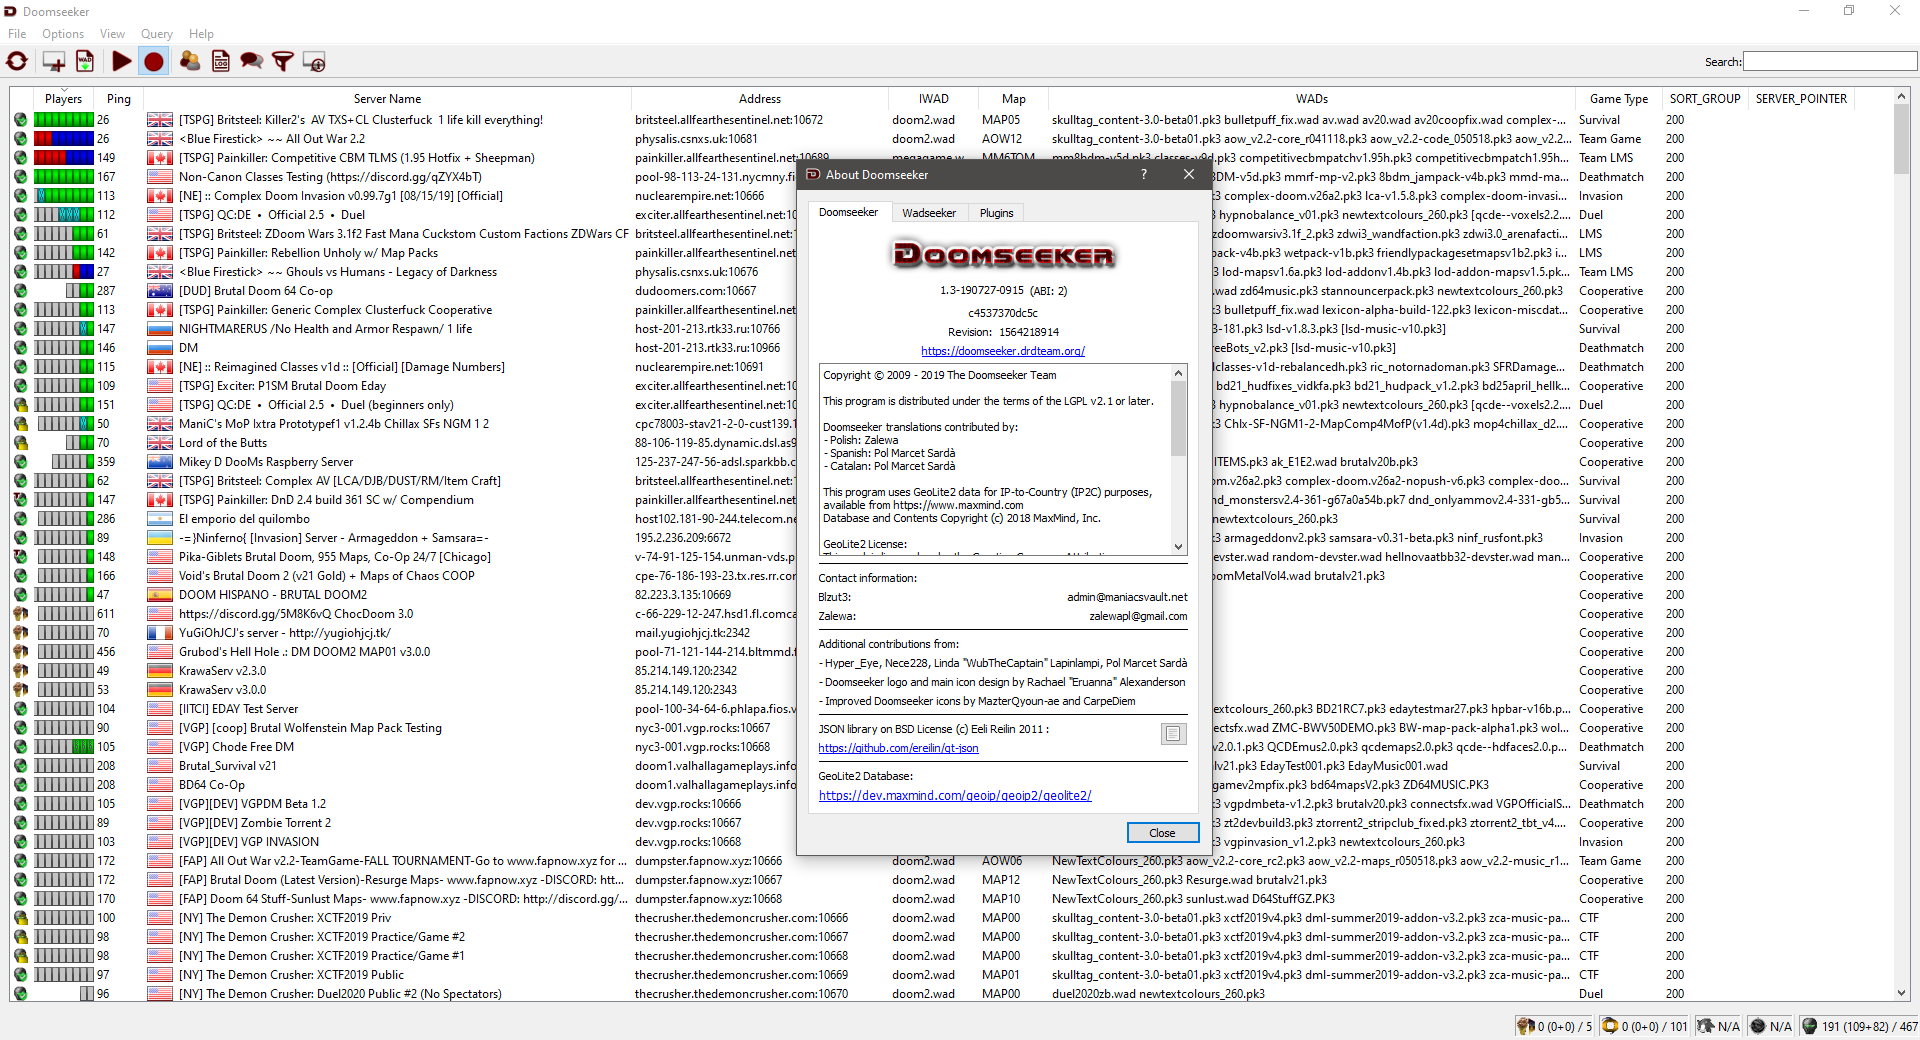This screenshot has width=1920, height=1040.
Task: Open the doomseeker.drdteam.org link
Action: click(x=1002, y=351)
